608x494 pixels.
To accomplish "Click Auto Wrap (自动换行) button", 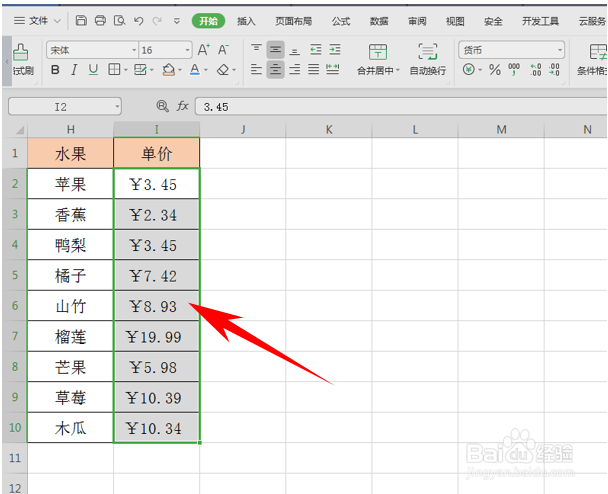I will pos(428,59).
